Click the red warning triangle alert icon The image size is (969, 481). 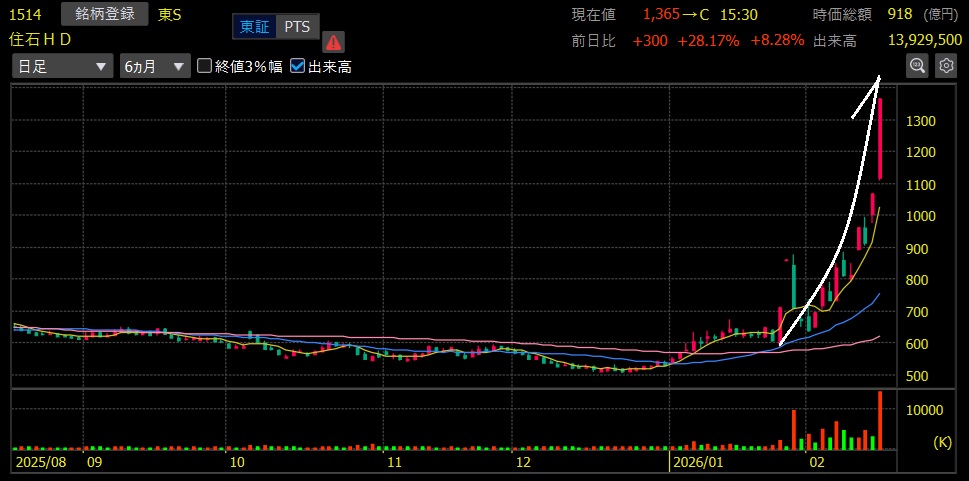333,41
